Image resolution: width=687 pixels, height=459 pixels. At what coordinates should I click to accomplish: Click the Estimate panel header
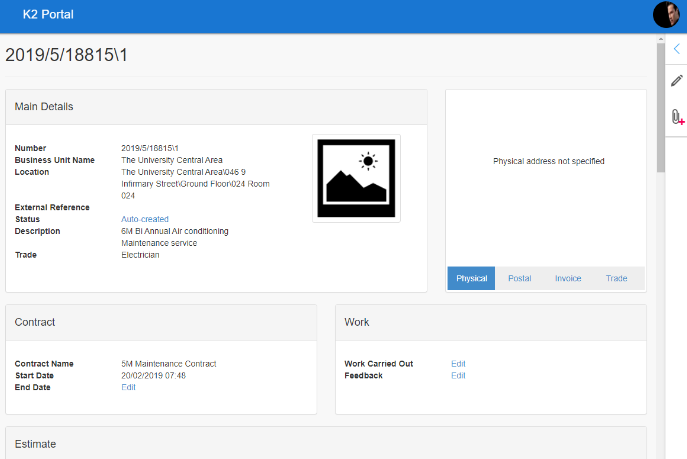tap(326, 443)
